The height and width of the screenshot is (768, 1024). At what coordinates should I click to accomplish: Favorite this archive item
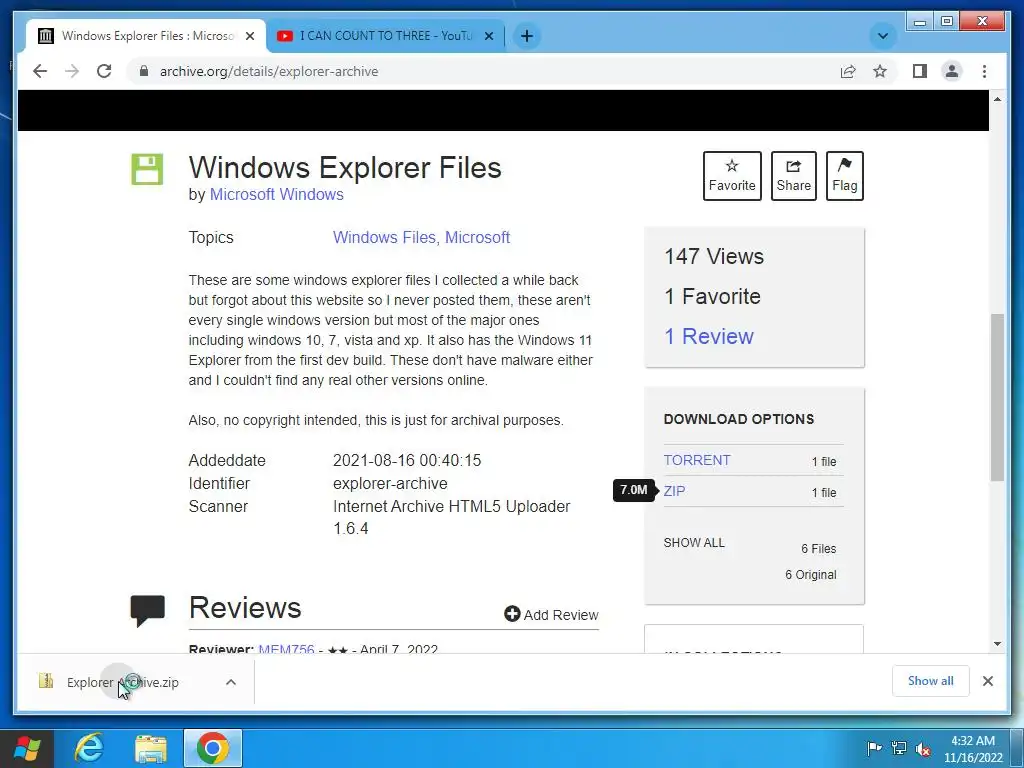[732, 176]
